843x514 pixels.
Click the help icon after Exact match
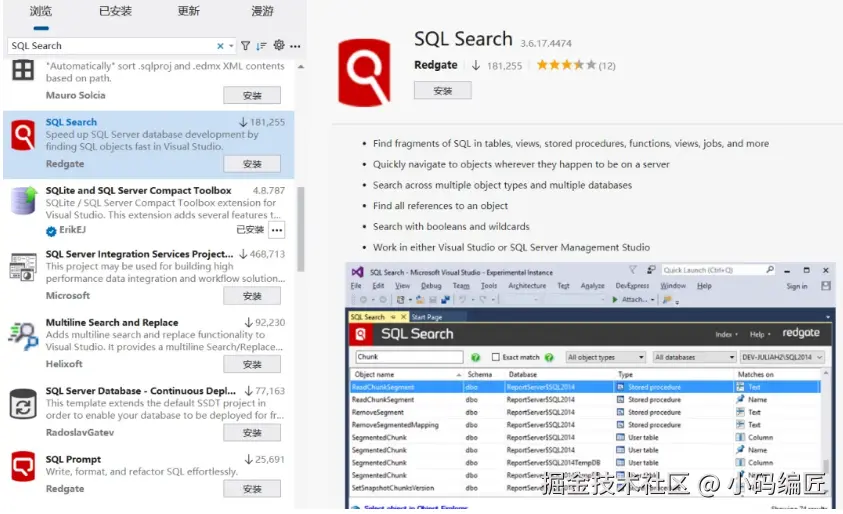(549, 358)
